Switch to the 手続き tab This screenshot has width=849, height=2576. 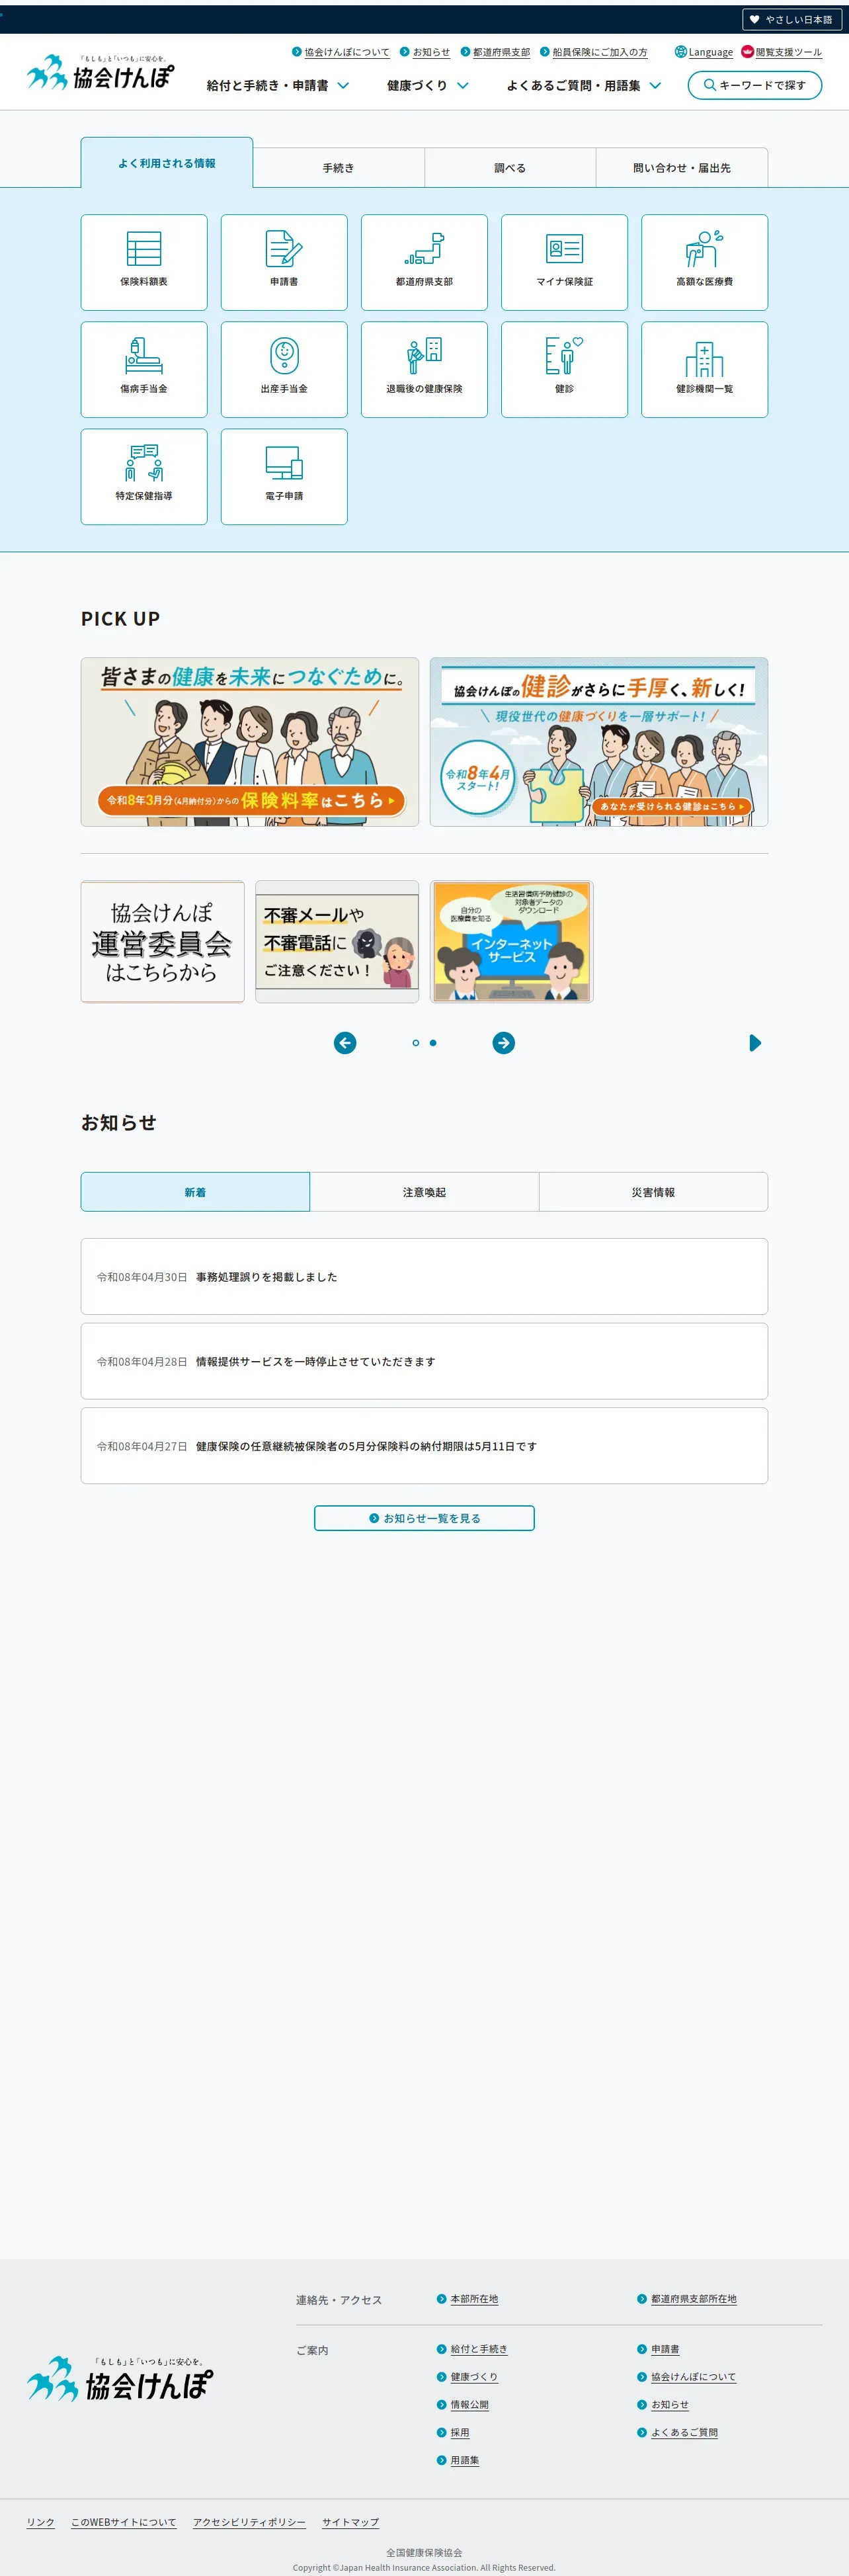coord(339,168)
